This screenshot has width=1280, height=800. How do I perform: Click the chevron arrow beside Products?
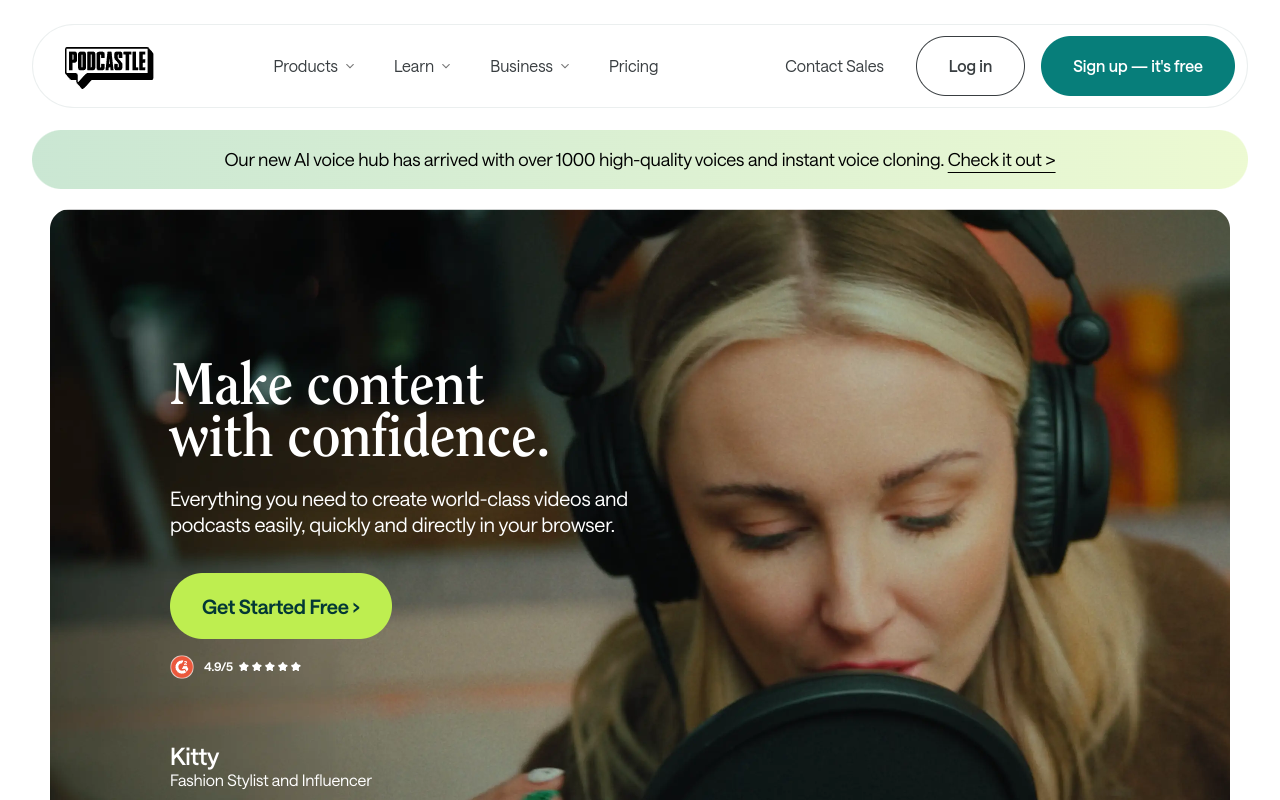[350, 66]
